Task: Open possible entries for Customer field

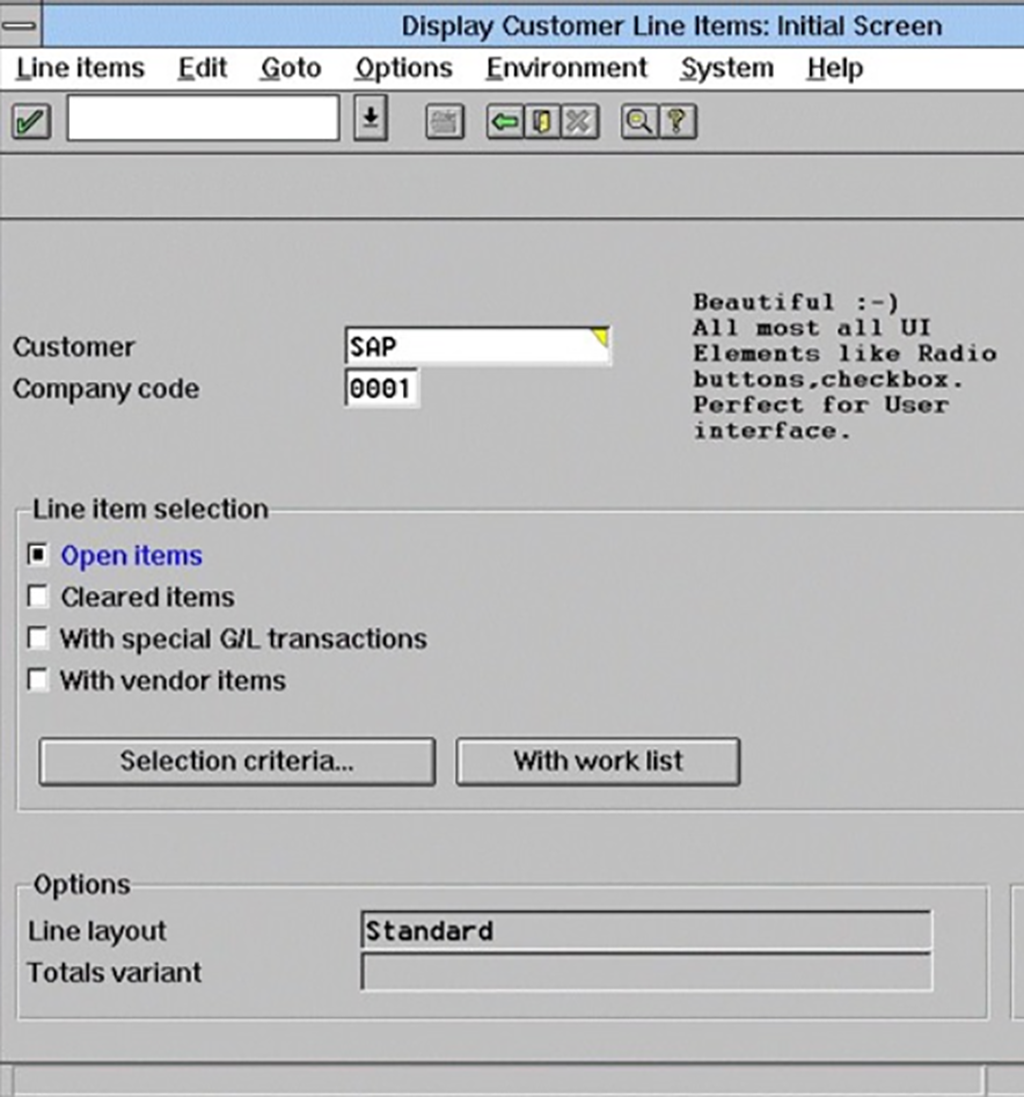Action: pyautogui.click(x=600, y=338)
